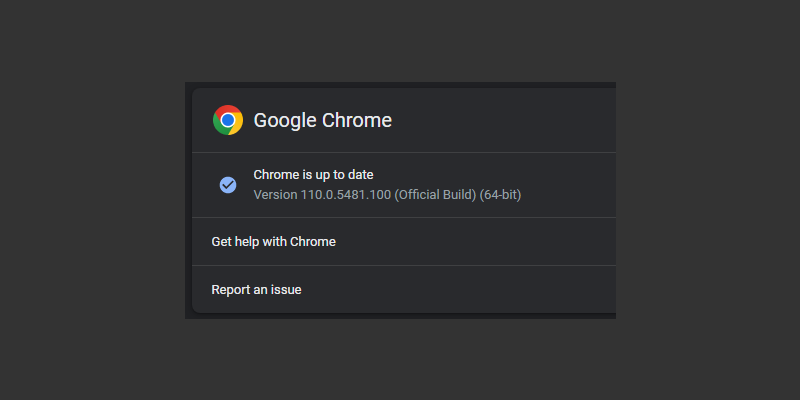Click the "(64-bit)" label
Viewport: 800px width, 400px height.
pyautogui.click(x=502, y=194)
